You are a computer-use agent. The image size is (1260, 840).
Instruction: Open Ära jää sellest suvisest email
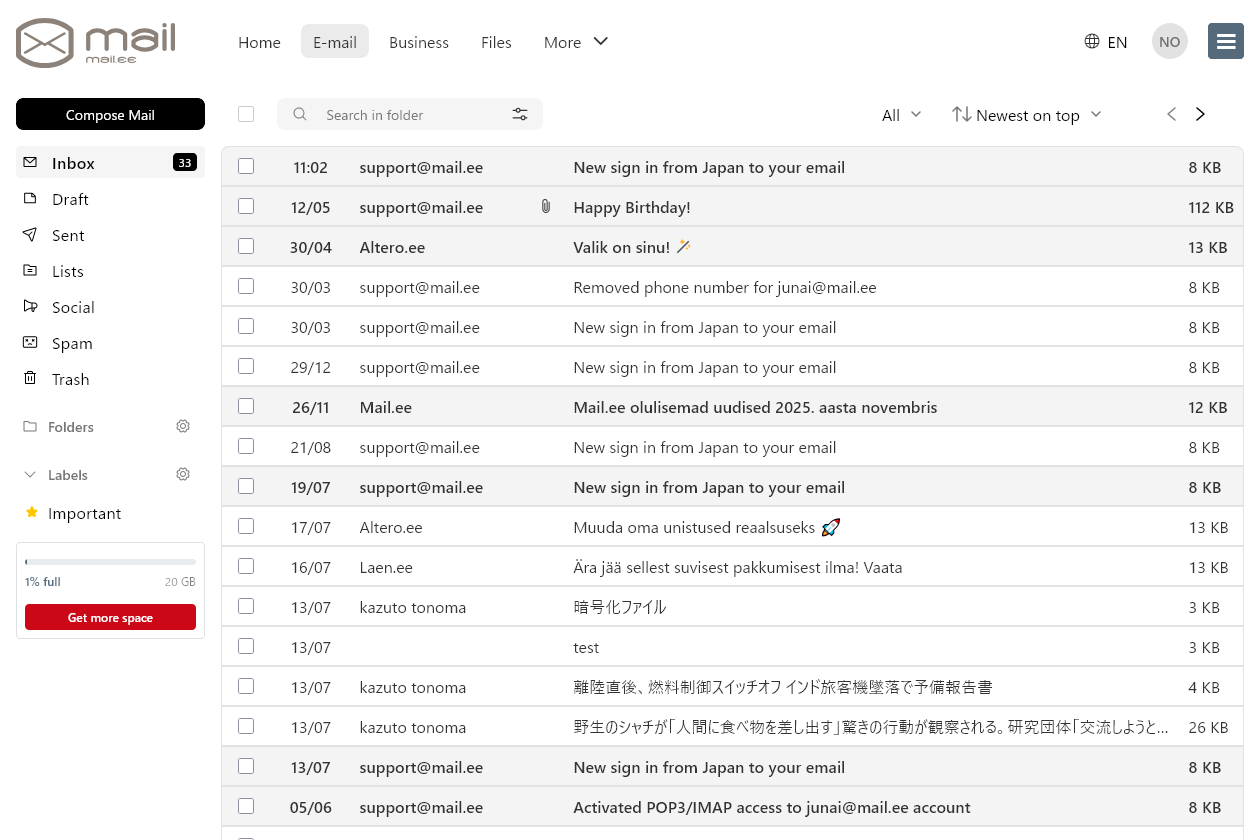pos(732,566)
